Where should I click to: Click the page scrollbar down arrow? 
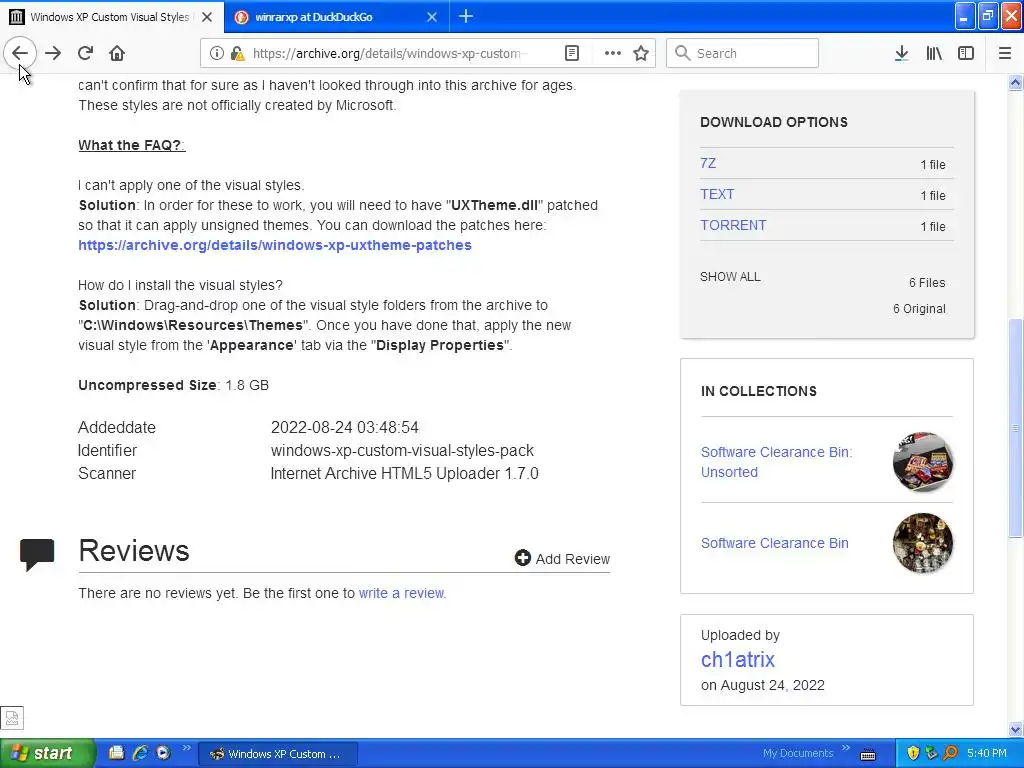[x=1016, y=729]
